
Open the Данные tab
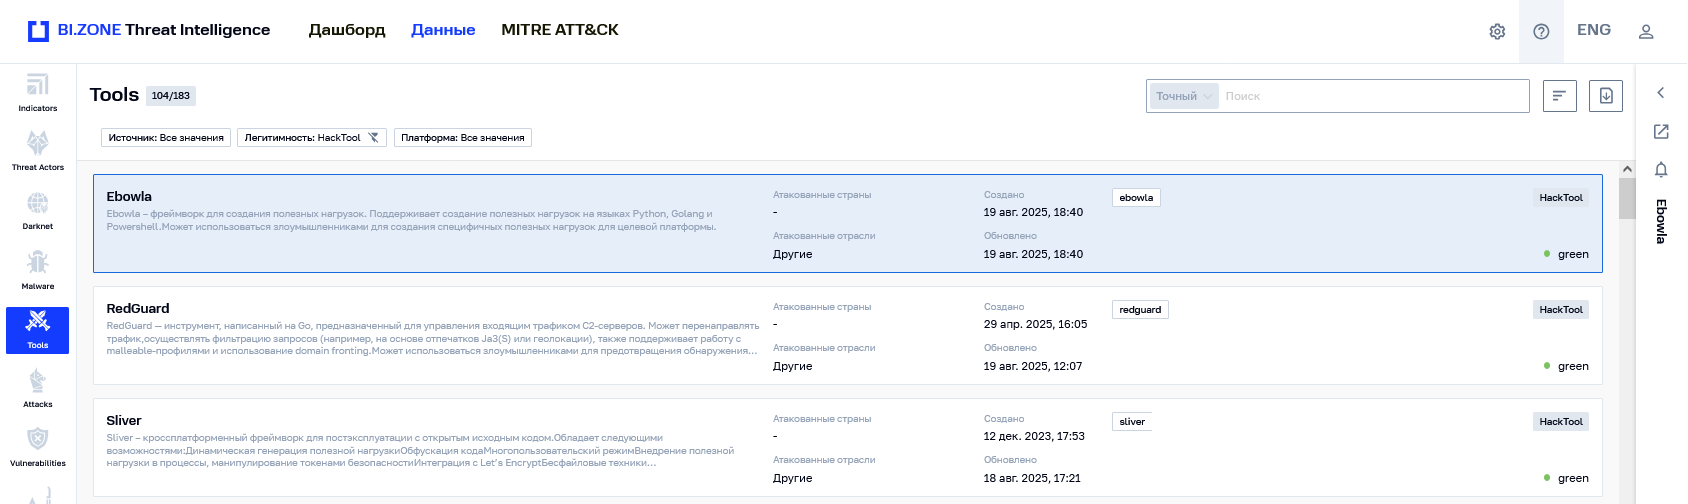443,30
